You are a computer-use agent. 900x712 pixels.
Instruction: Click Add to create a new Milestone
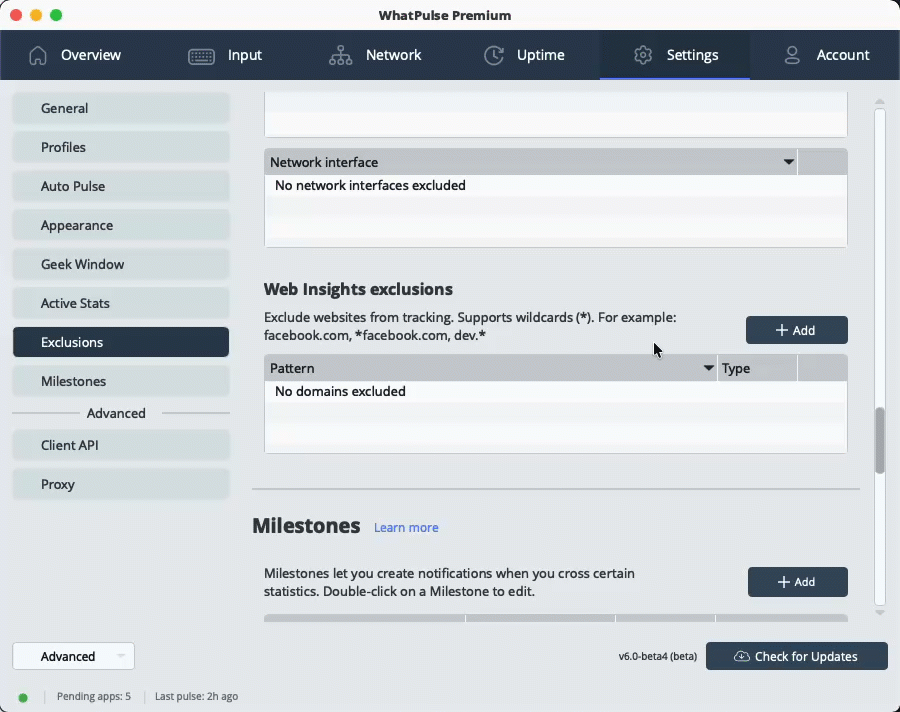798,582
